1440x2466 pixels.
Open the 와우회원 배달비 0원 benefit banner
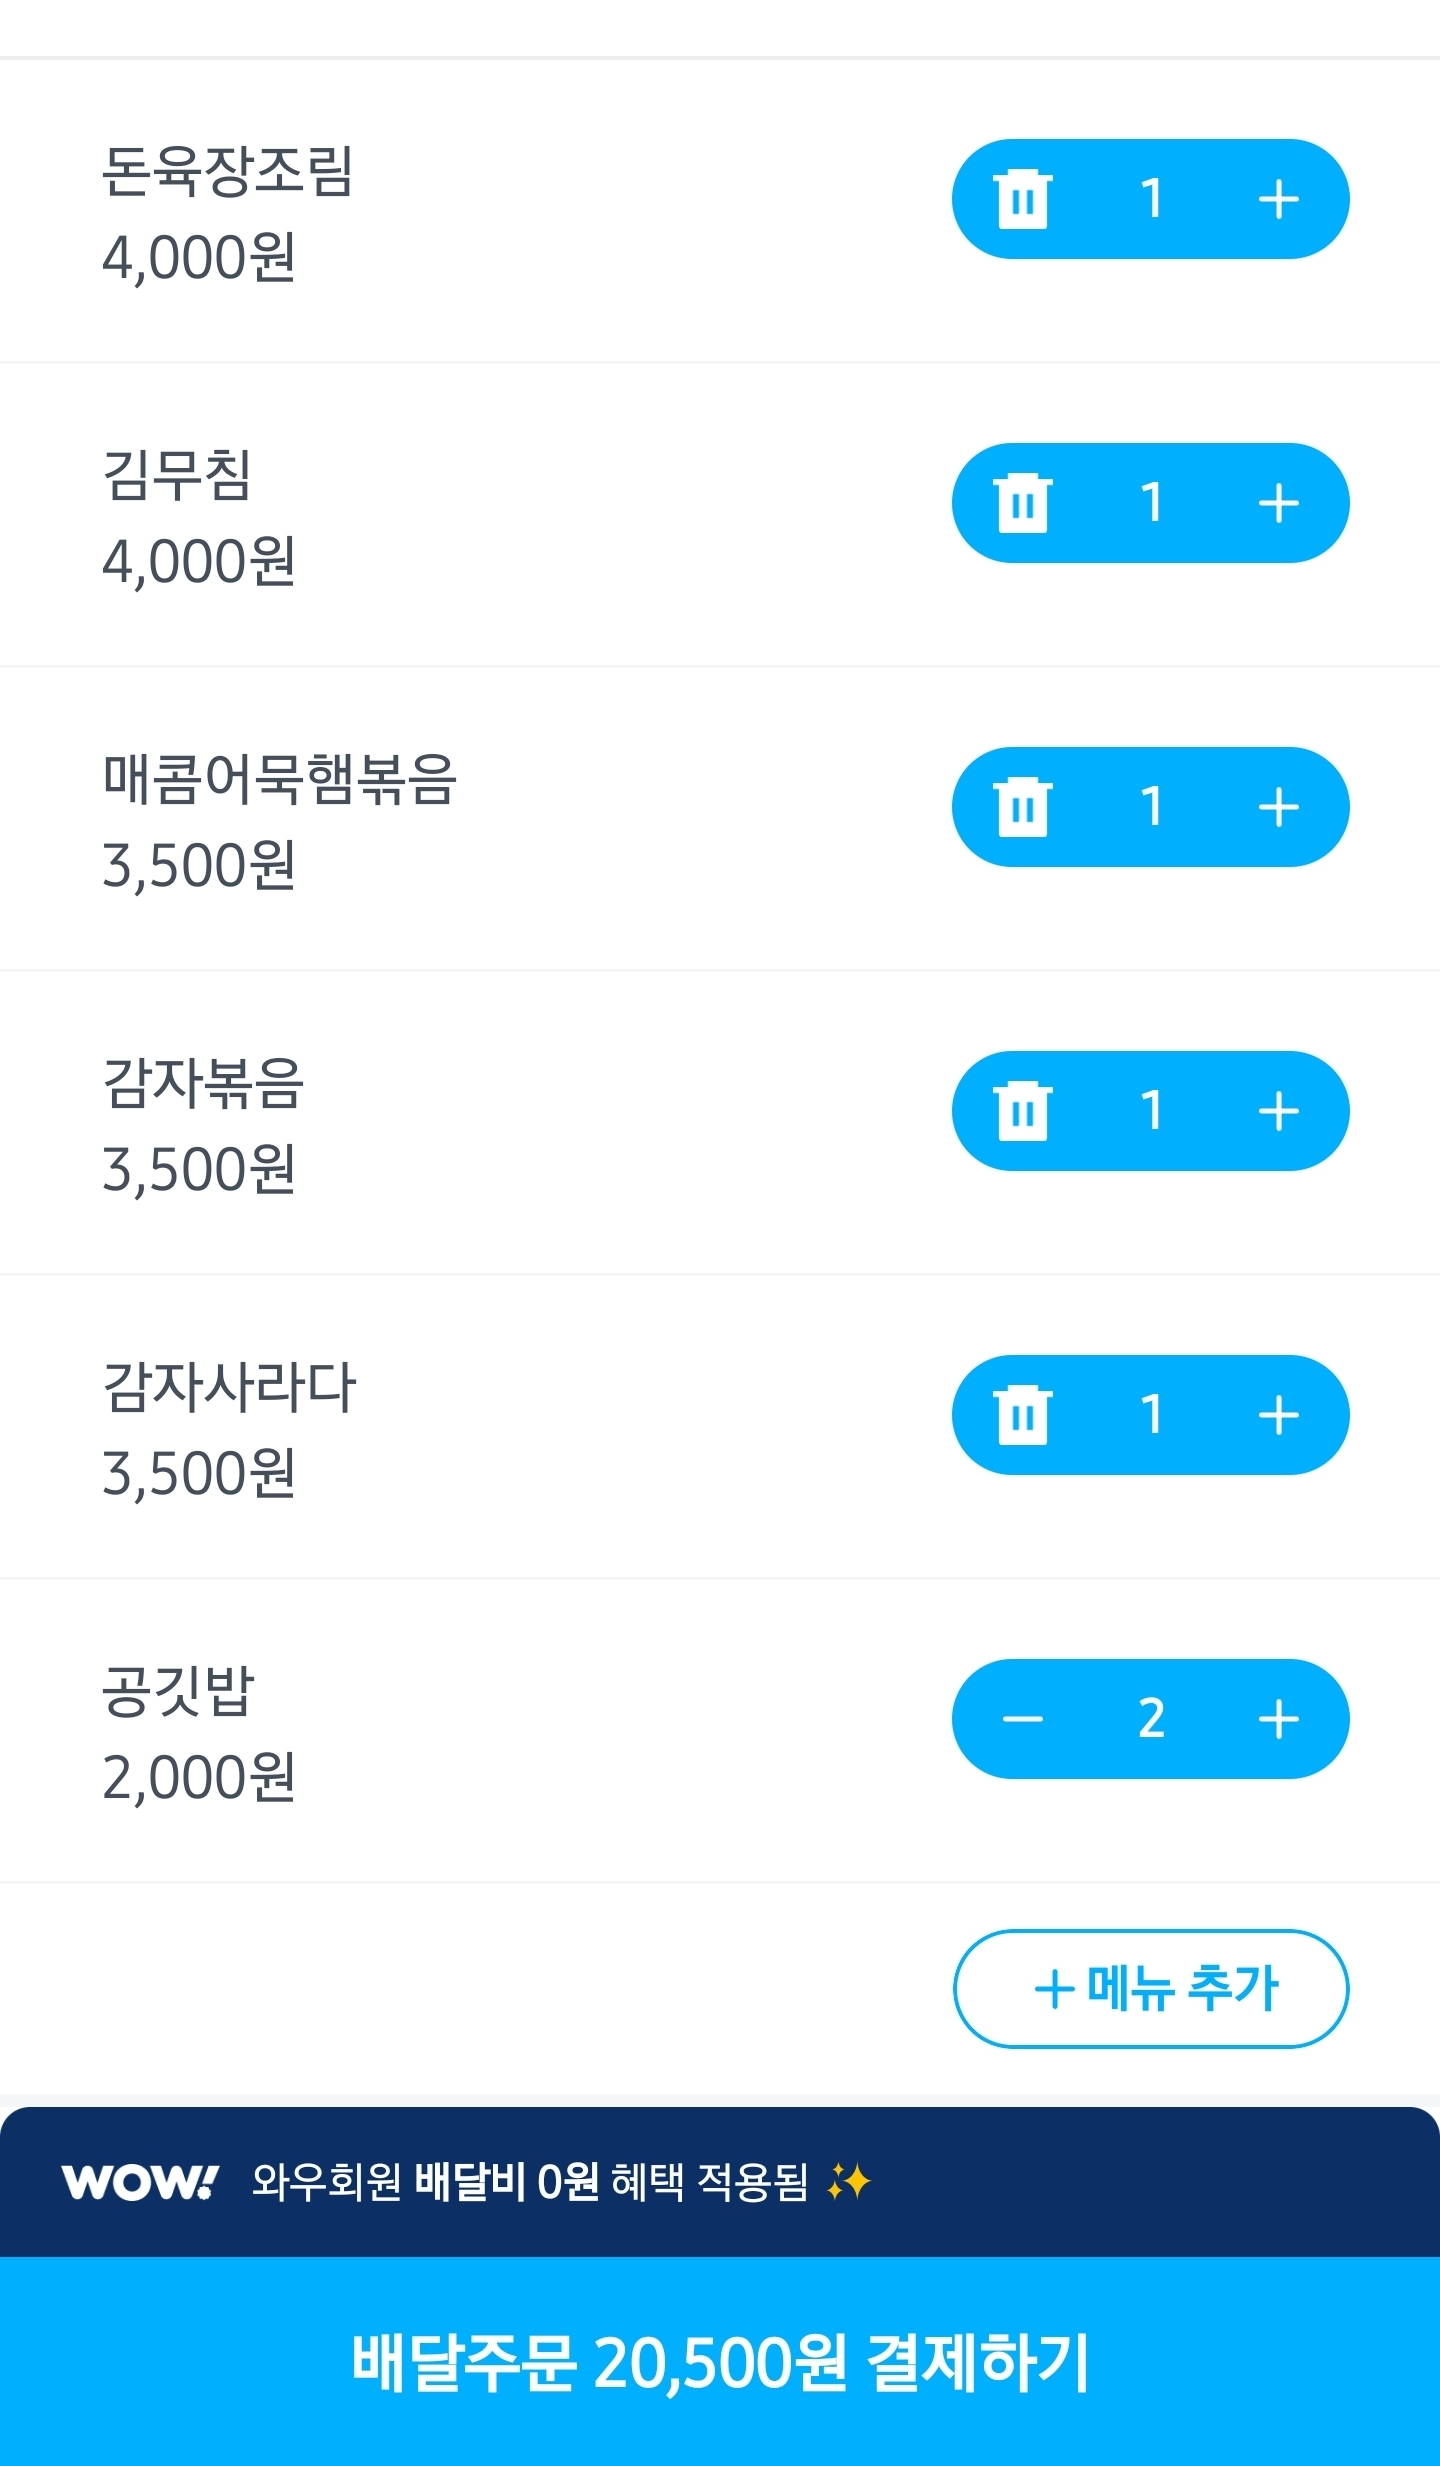tap(530, 2181)
